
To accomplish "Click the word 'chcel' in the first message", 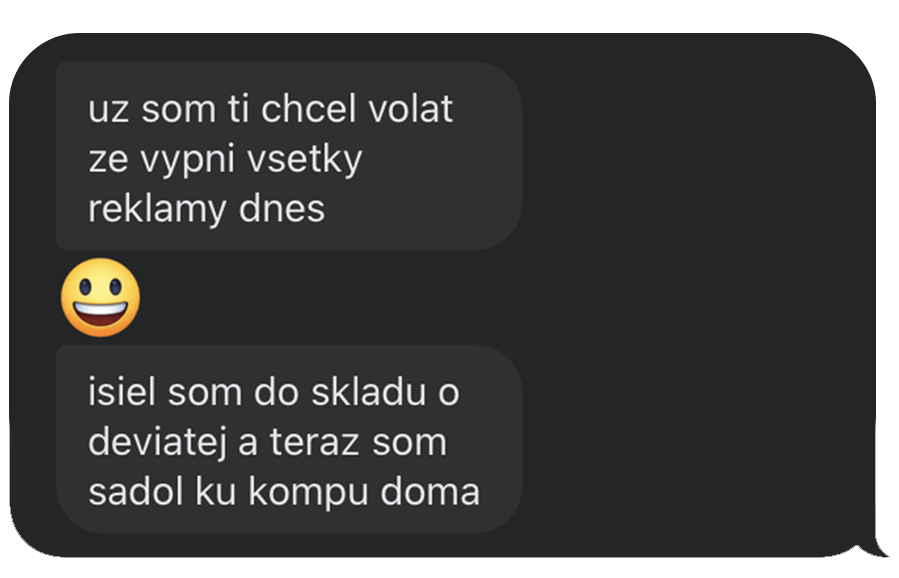I will [x=309, y=108].
